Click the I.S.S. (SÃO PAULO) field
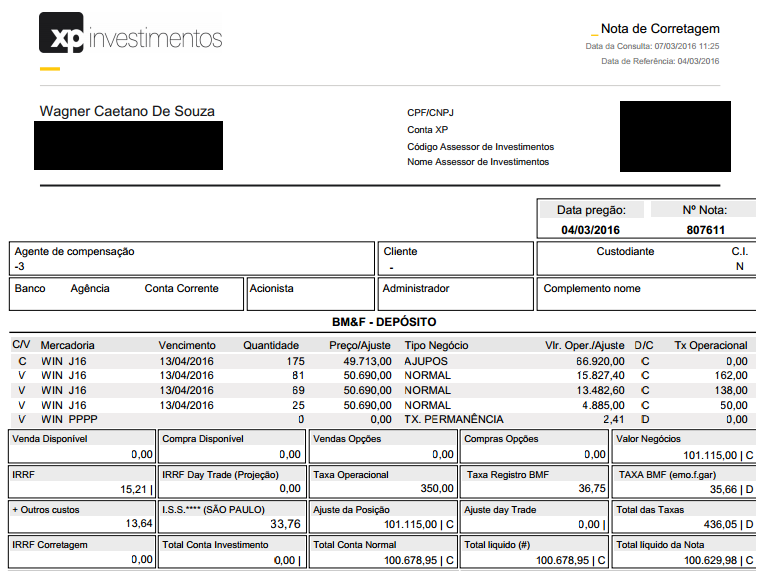 231,516
